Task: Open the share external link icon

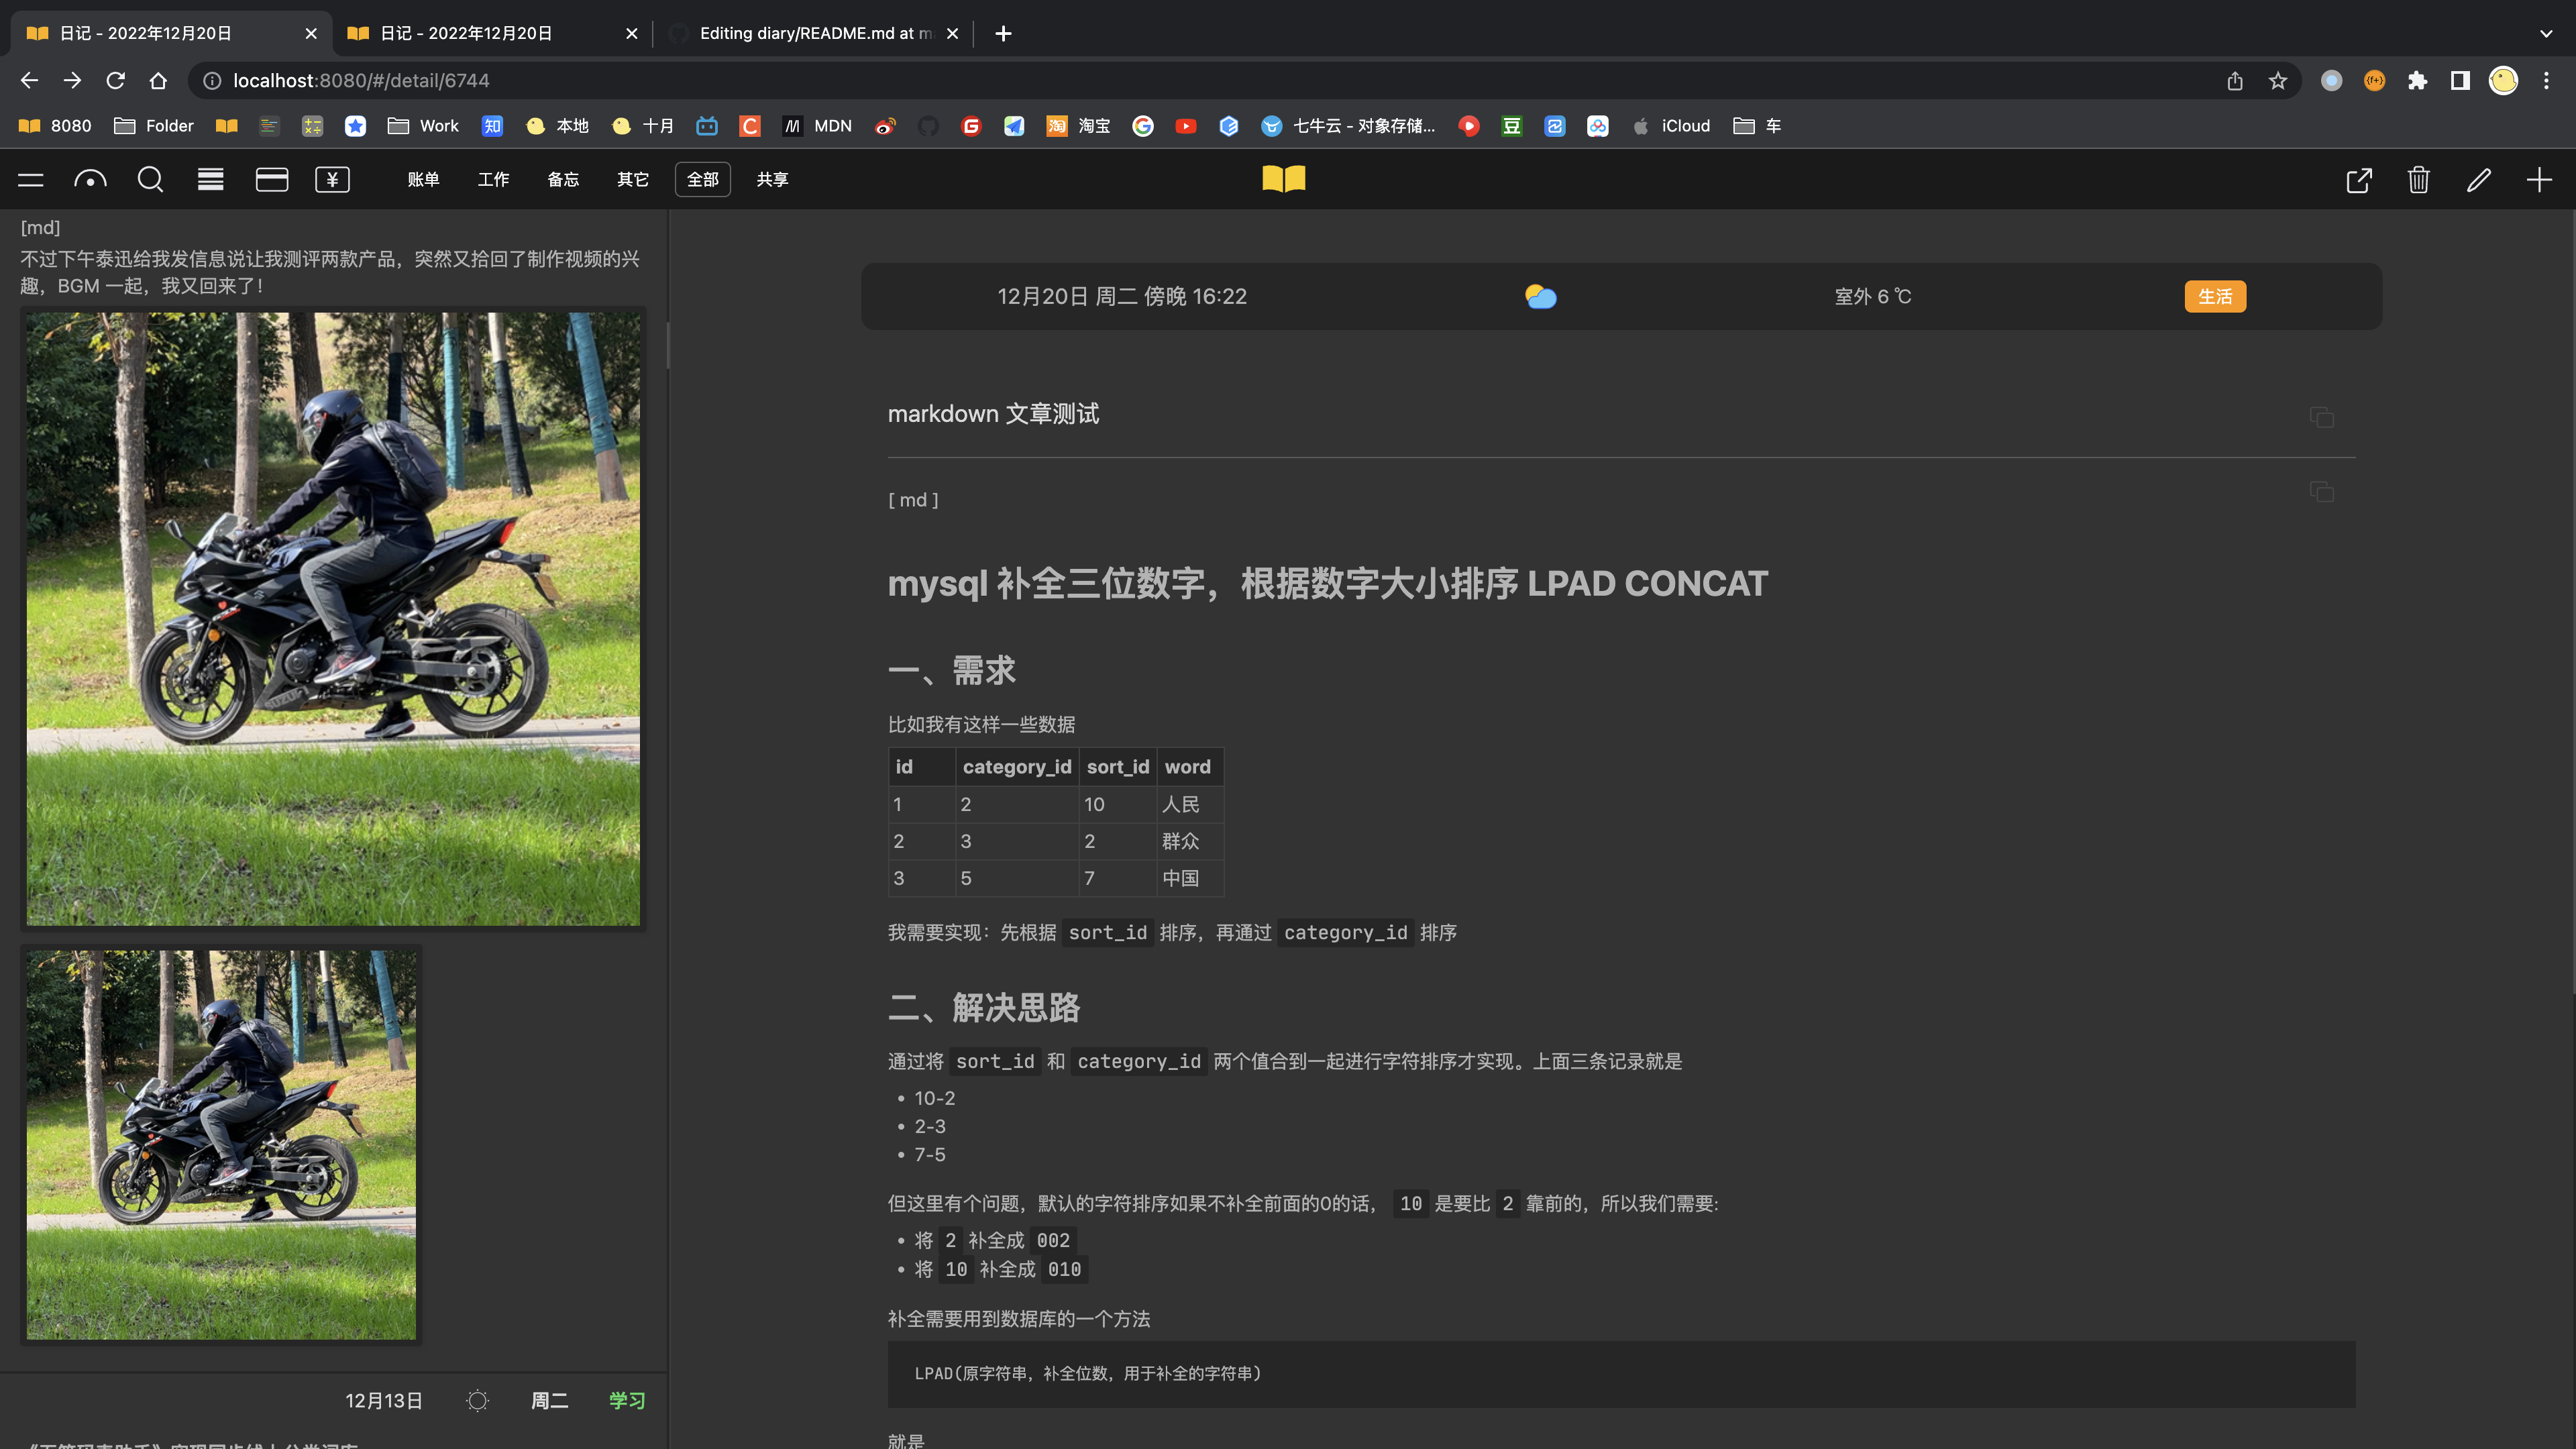Action: tap(2359, 180)
